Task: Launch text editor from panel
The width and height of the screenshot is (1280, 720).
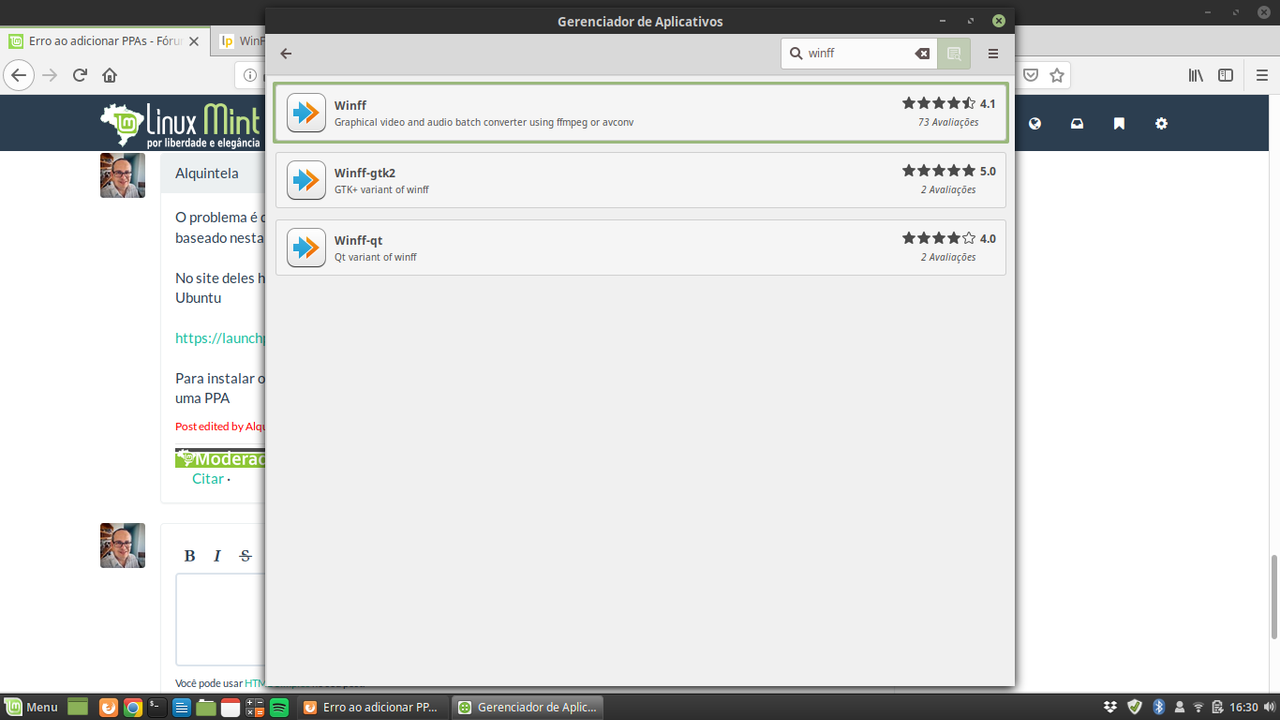Action: (181, 707)
